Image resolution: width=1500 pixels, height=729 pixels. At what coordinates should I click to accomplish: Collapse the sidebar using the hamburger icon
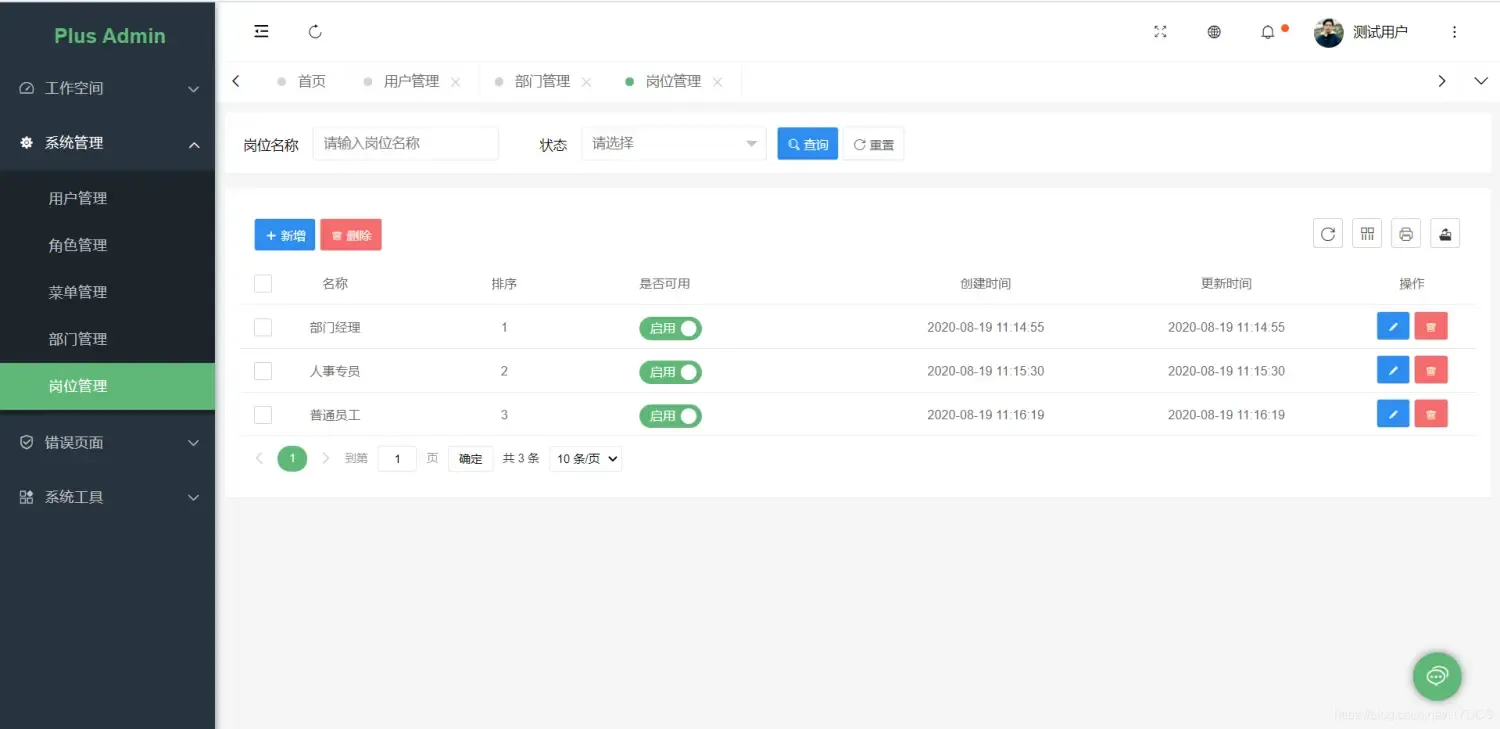(261, 31)
